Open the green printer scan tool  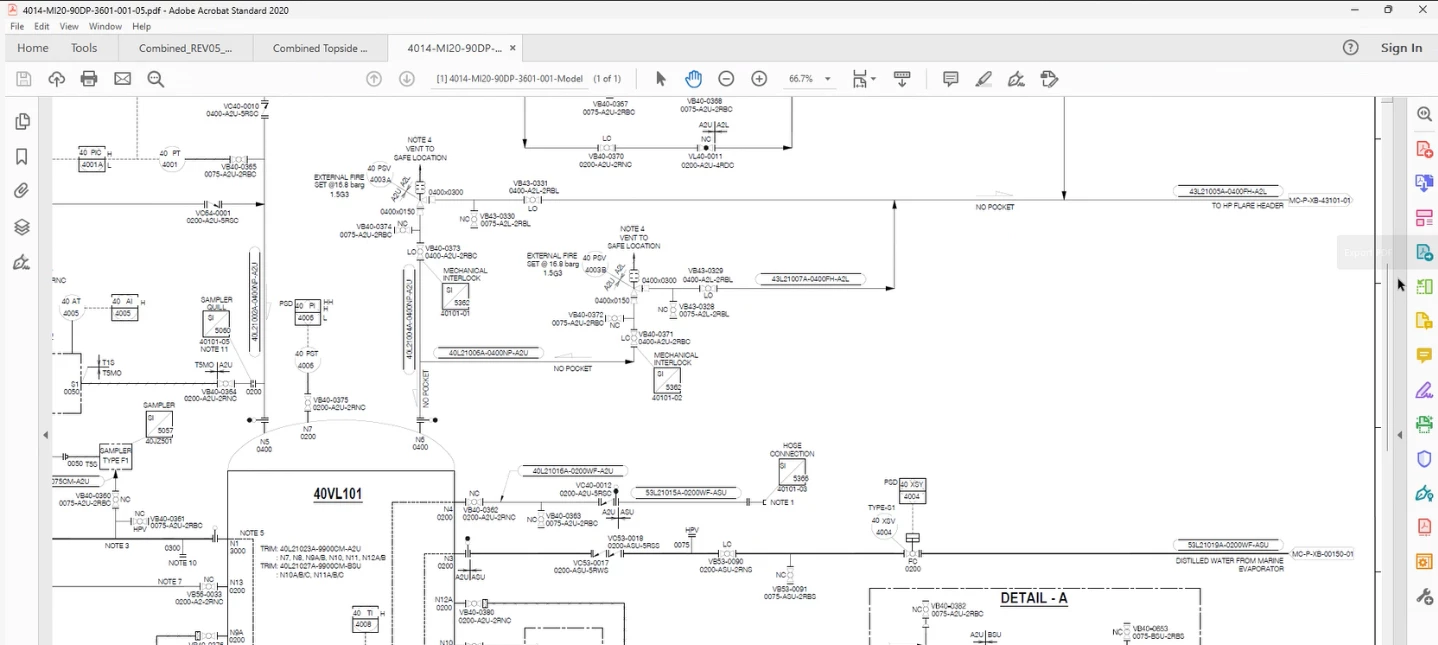(x=1424, y=424)
